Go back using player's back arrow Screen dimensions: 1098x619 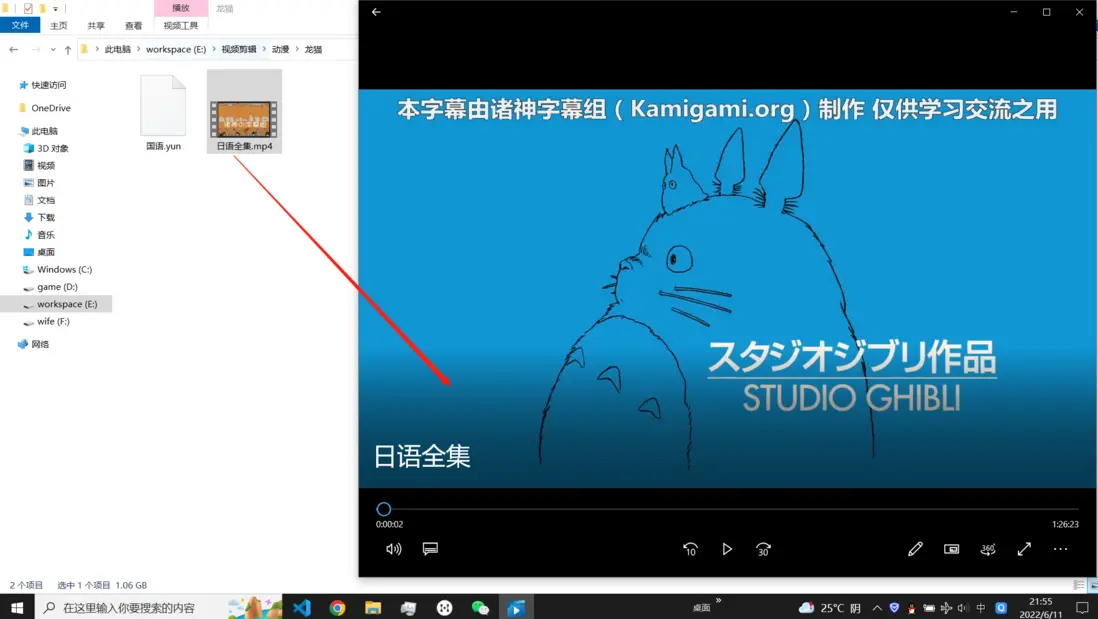tap(376, 12)
